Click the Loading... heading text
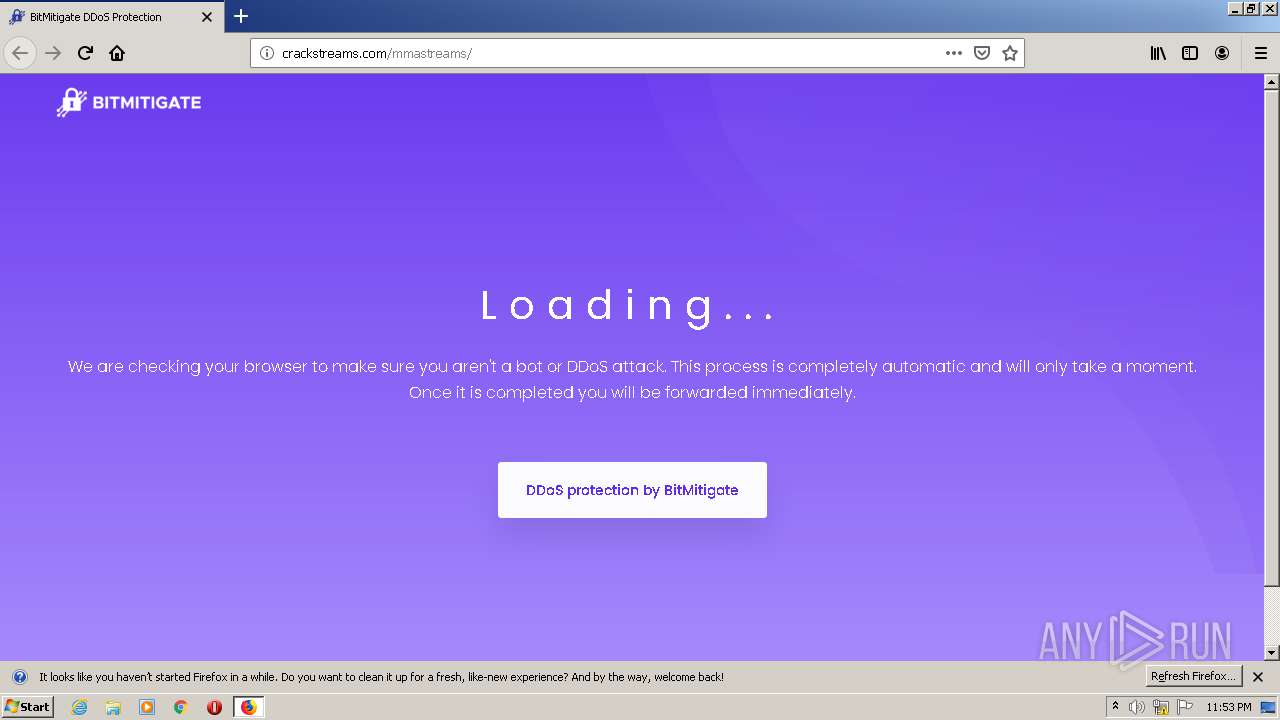 click(x=628, y=306)
